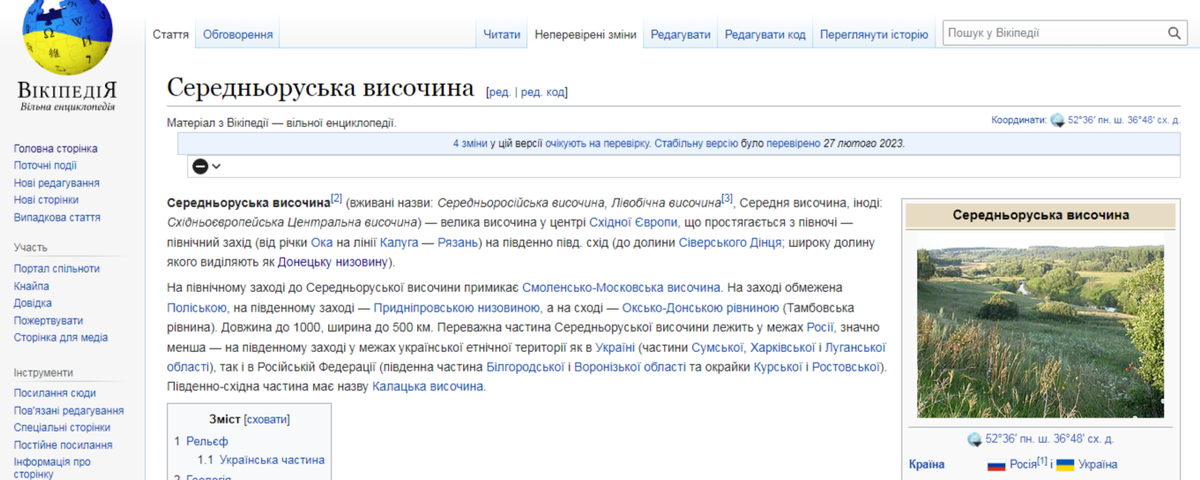The image size is (1200, 480).
Task: Click the ред. link beside title
Action: click(x=500, y=92)
